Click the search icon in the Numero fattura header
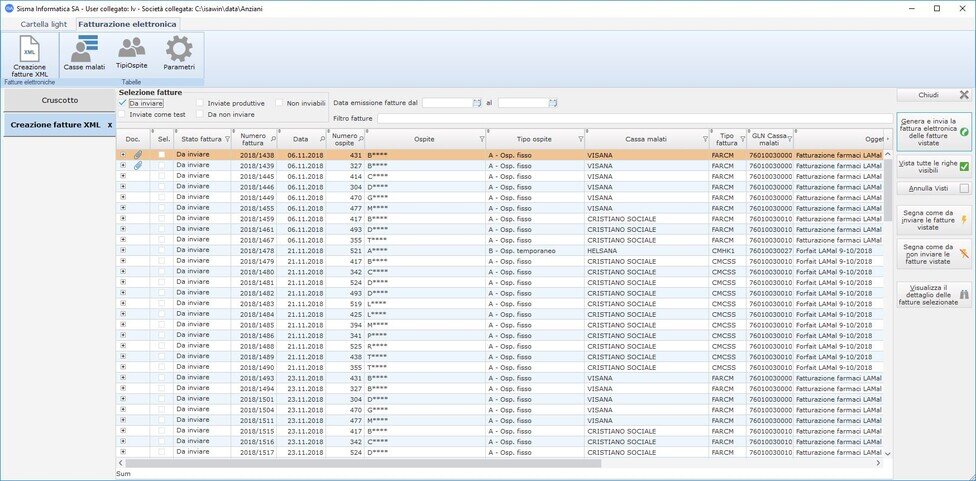976x481 pixels. point(274,139)
